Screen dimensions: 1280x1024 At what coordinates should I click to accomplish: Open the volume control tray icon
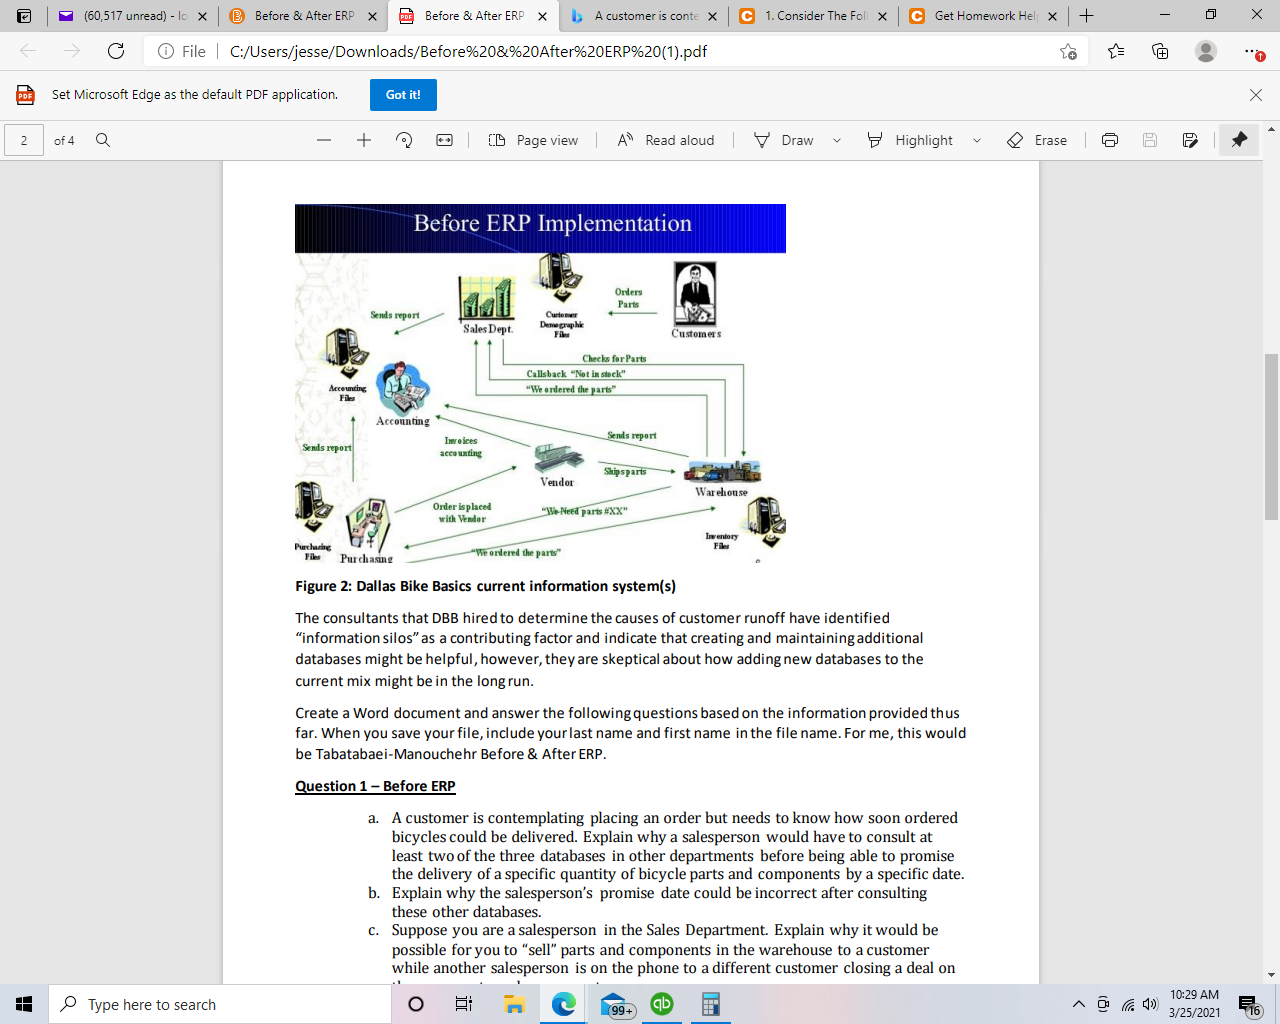click(1151, 1004)
